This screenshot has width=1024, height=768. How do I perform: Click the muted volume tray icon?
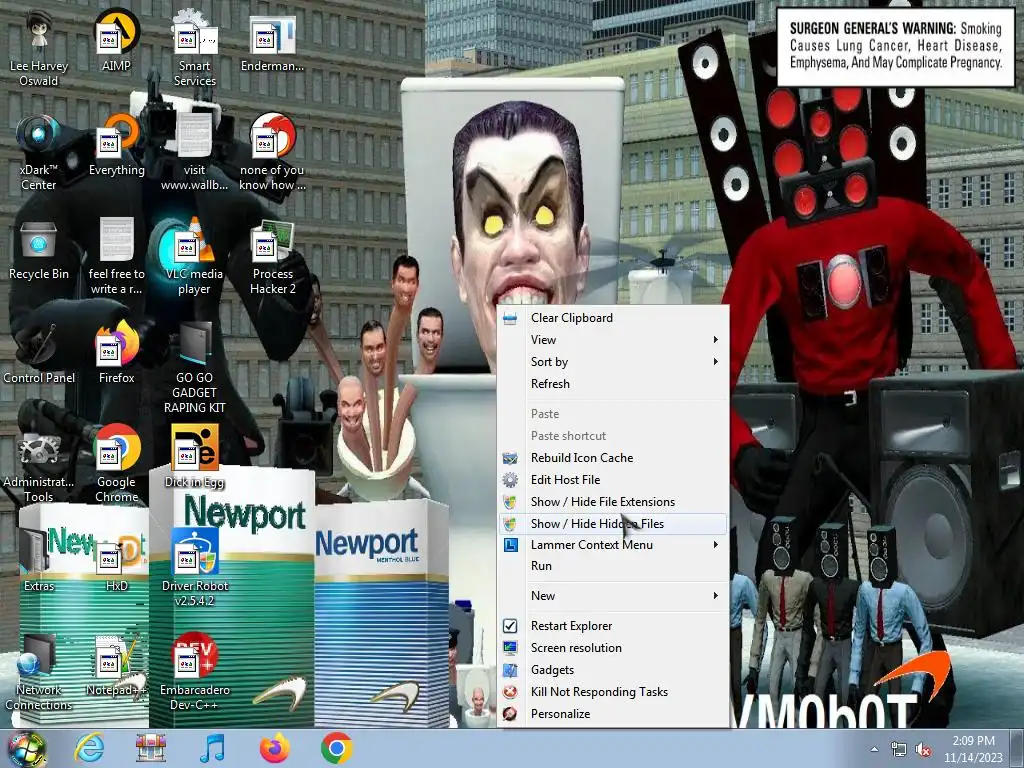pyautogui.click(x=923, y=750)
